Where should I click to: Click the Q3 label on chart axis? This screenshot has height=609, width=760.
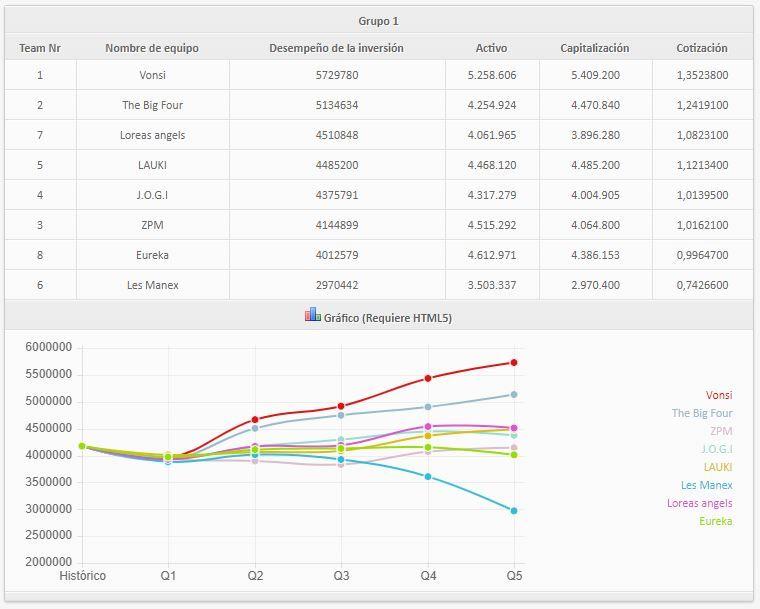tap(341, 575)
